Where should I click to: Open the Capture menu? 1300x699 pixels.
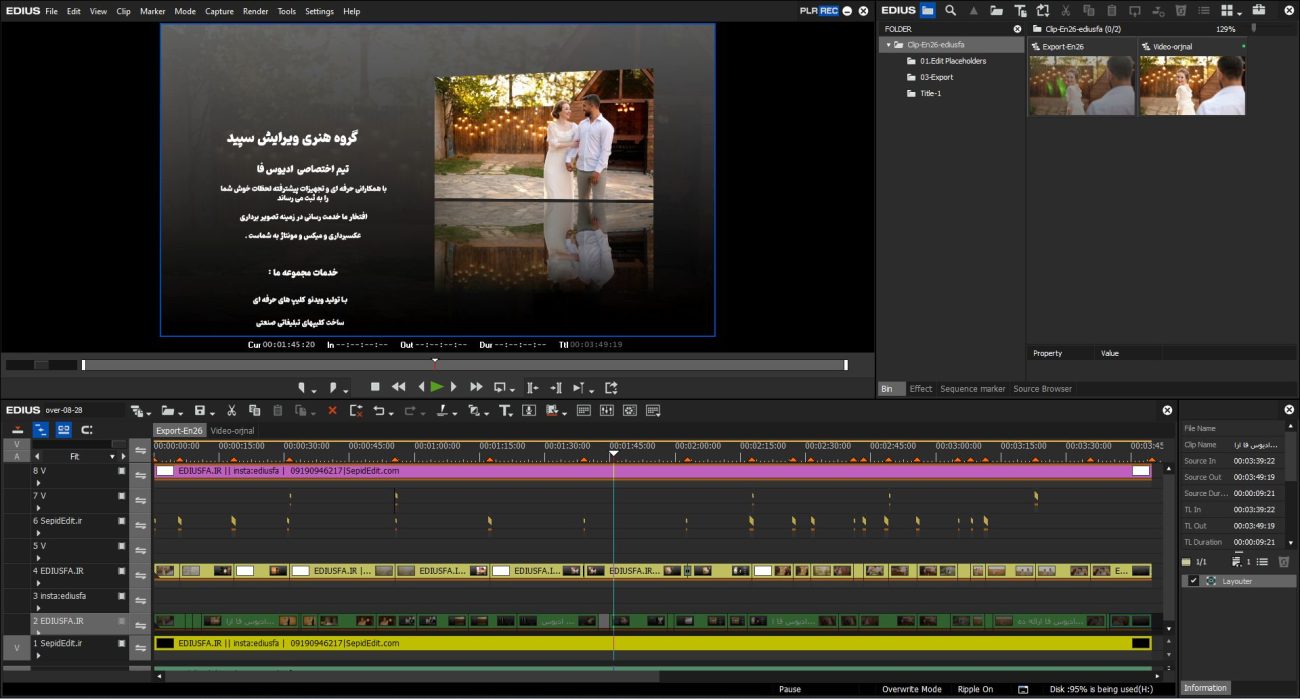(x=219, y=11)
